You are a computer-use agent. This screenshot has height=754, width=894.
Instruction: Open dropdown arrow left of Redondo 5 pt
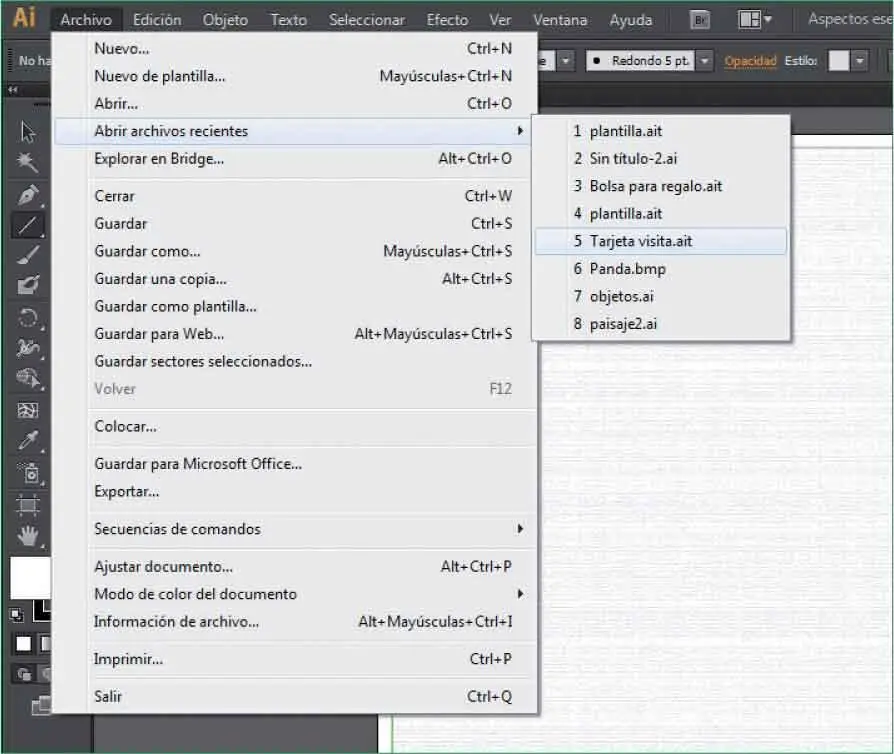pyautogui.click(x=566, y=60)
